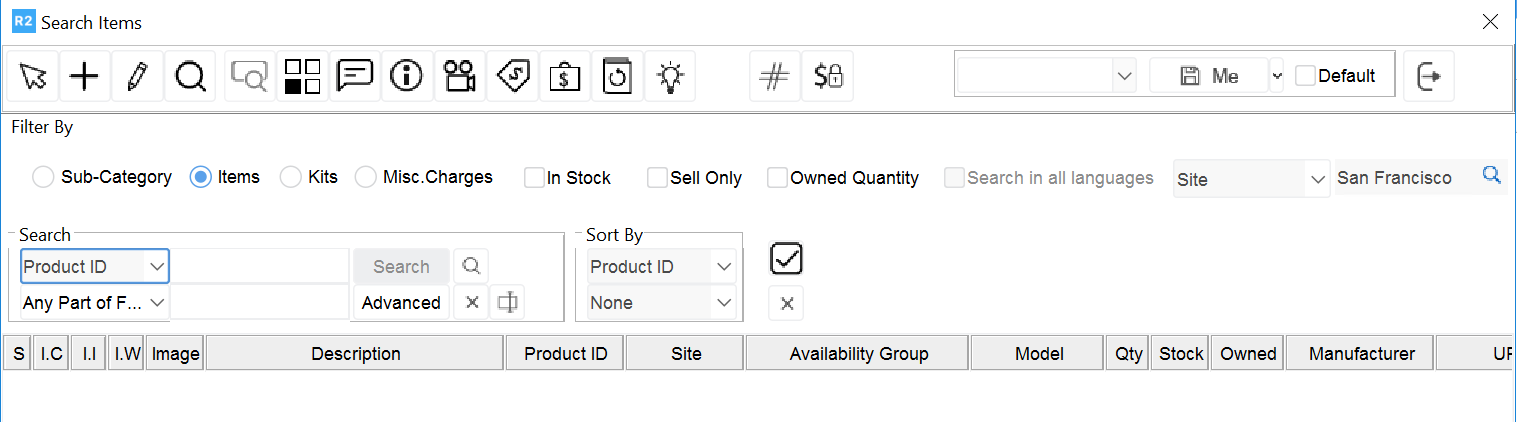
Task: Expand the Sort By Product ID dropdown
Action: click(x=661, y=267)
